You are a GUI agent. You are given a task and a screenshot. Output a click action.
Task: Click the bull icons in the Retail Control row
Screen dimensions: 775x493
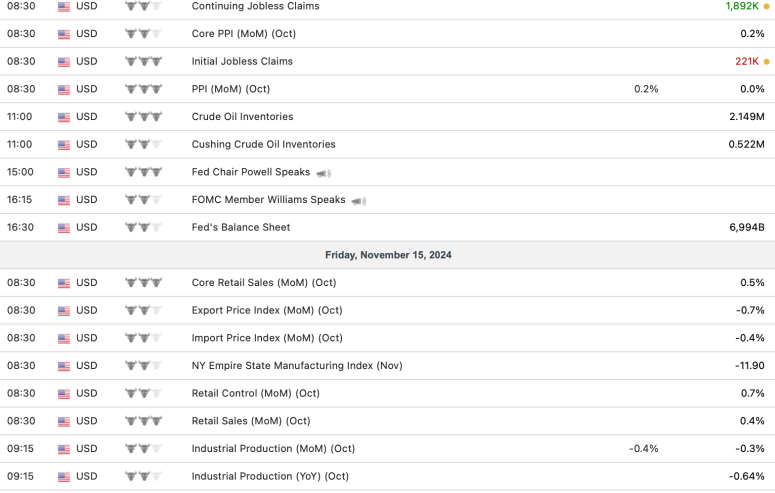click(143, 394)
